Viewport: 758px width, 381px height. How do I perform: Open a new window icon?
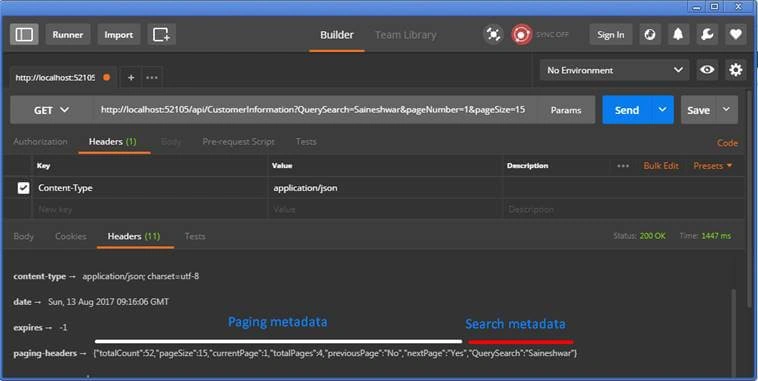tap(161, 35)
